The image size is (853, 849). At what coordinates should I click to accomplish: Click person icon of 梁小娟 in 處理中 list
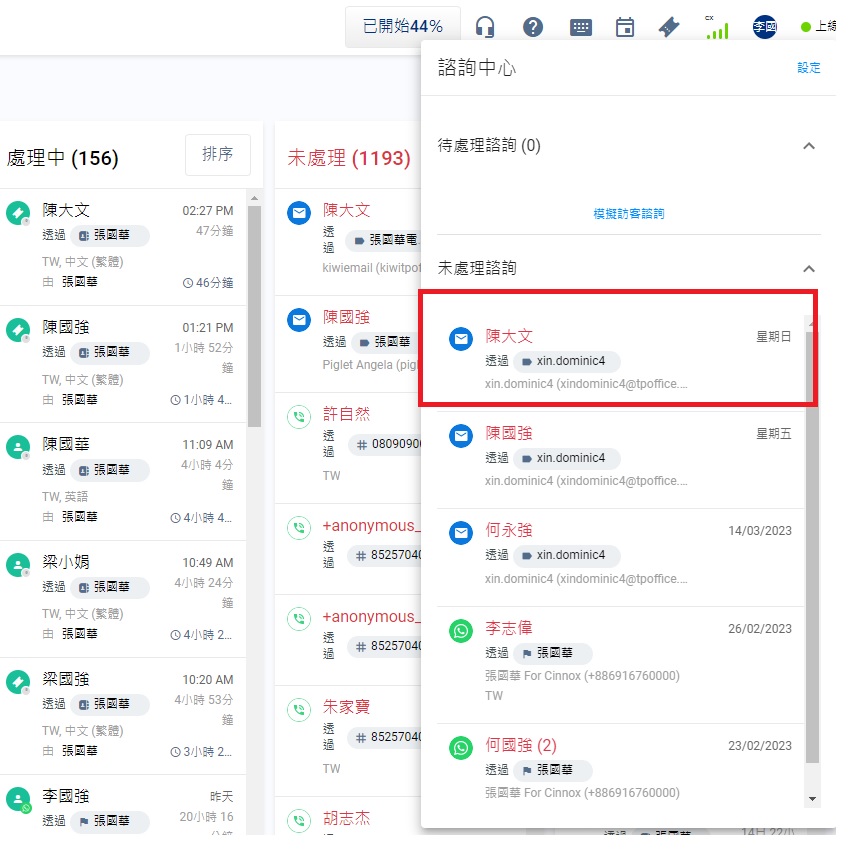18,565
